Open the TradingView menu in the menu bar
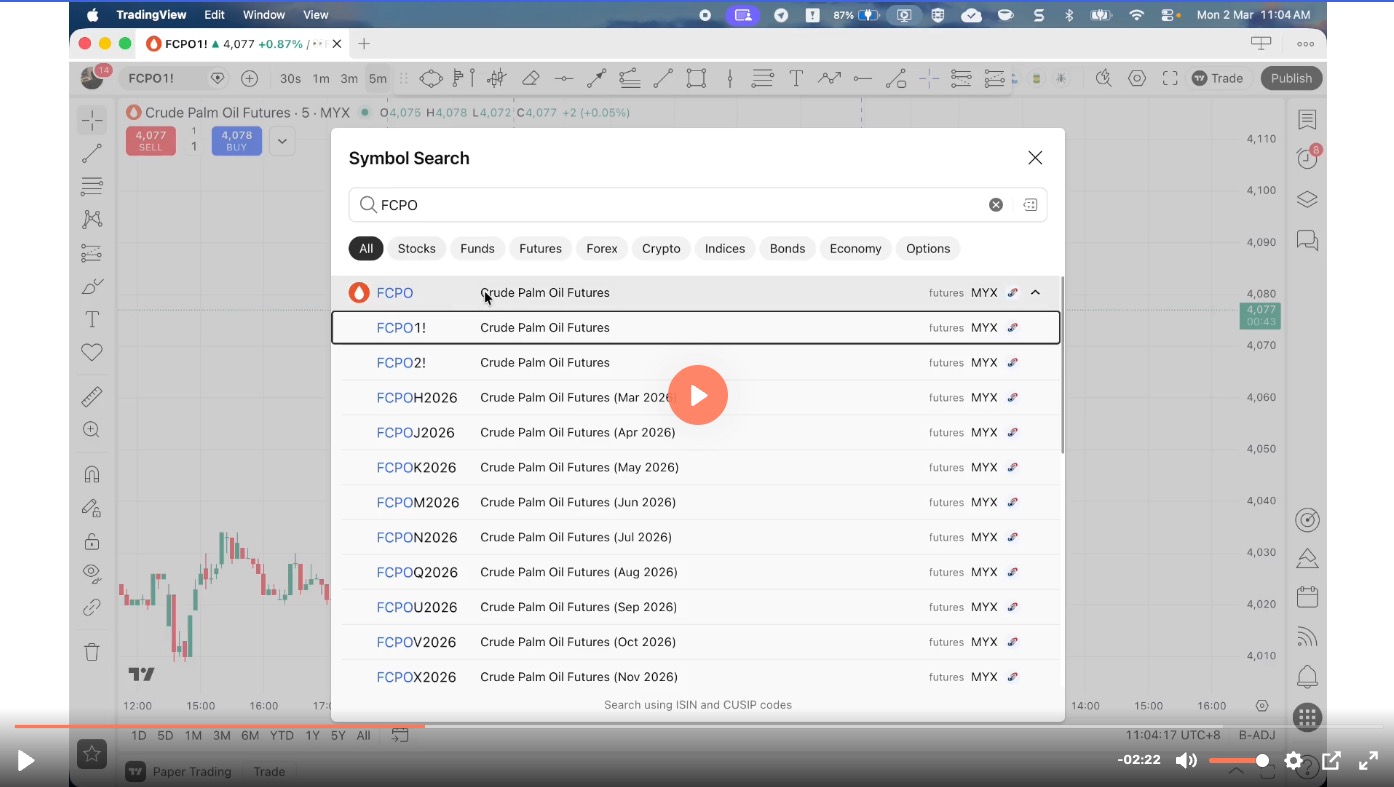This screenshot has width=1394, height=787. pyautogui.click(x=151, y=15)
